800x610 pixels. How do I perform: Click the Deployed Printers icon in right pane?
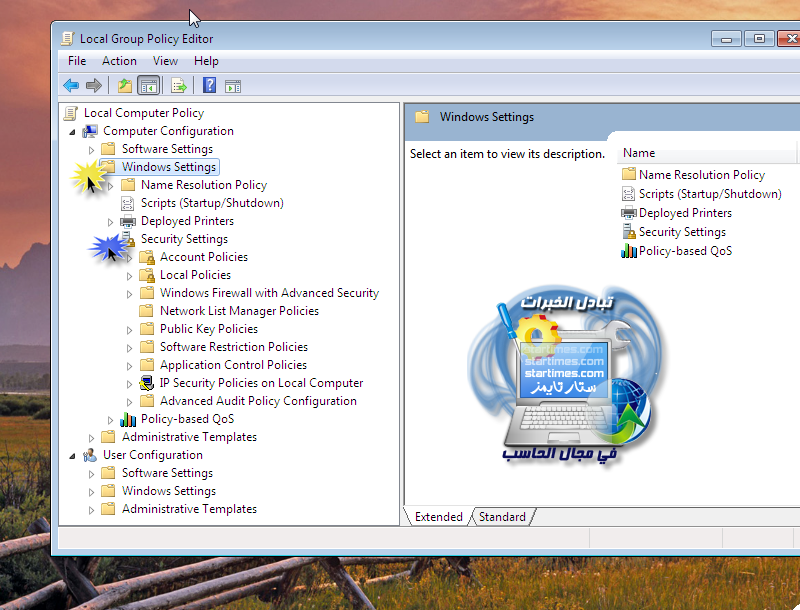[629, 213]
